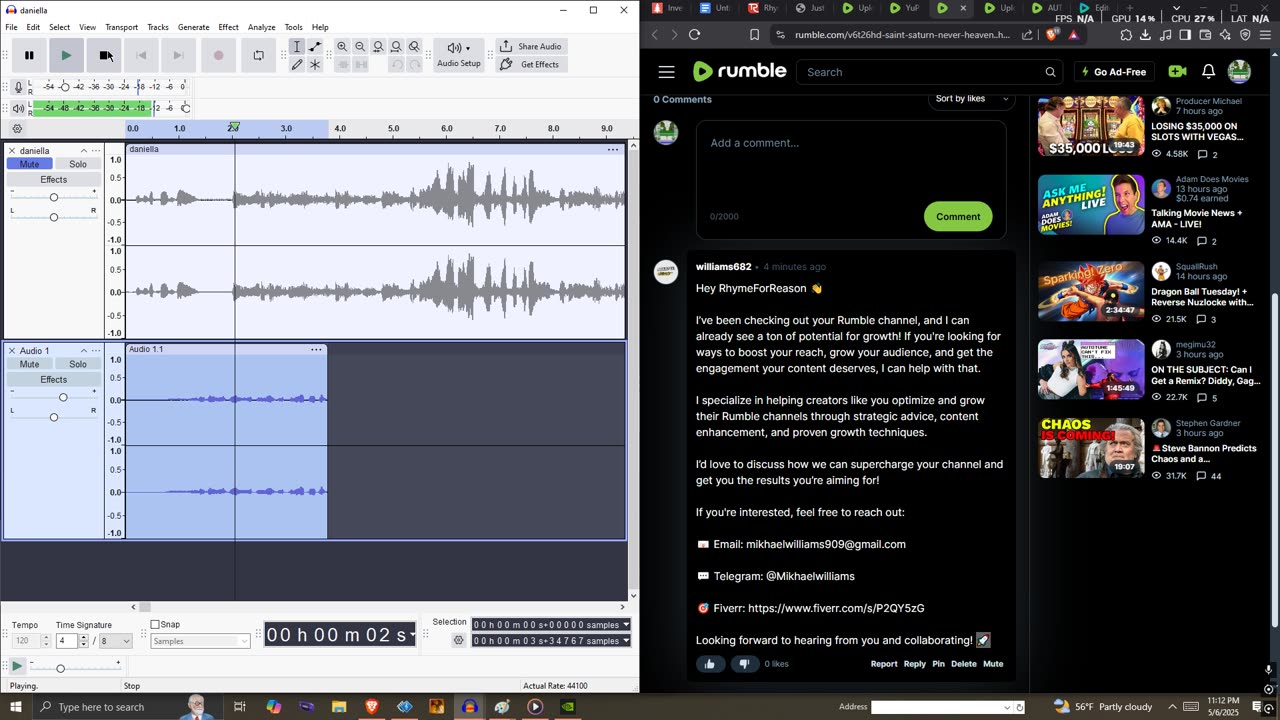Image resolution: width=1280 pixels, height=720 pixels.
Task: Click Go Ad-Free on Rumble
Action: click(x=1113, y=72)
